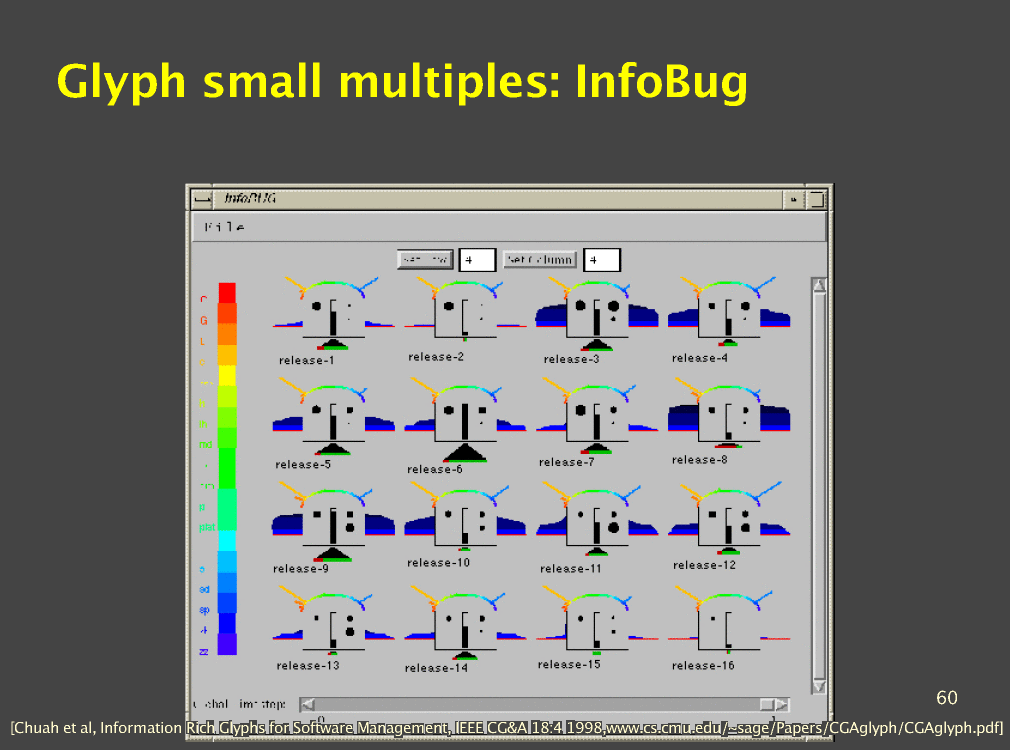Click the vertical scrollbar track
1010x750 pixels.
tap(819, 486)
